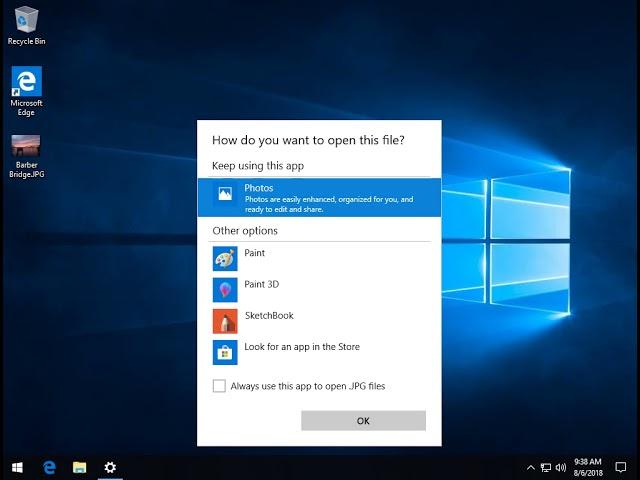Image resolution: width=640 pixels, height=480 pixels.
Task: Open the network status tray icon
Action: point(546,468)
